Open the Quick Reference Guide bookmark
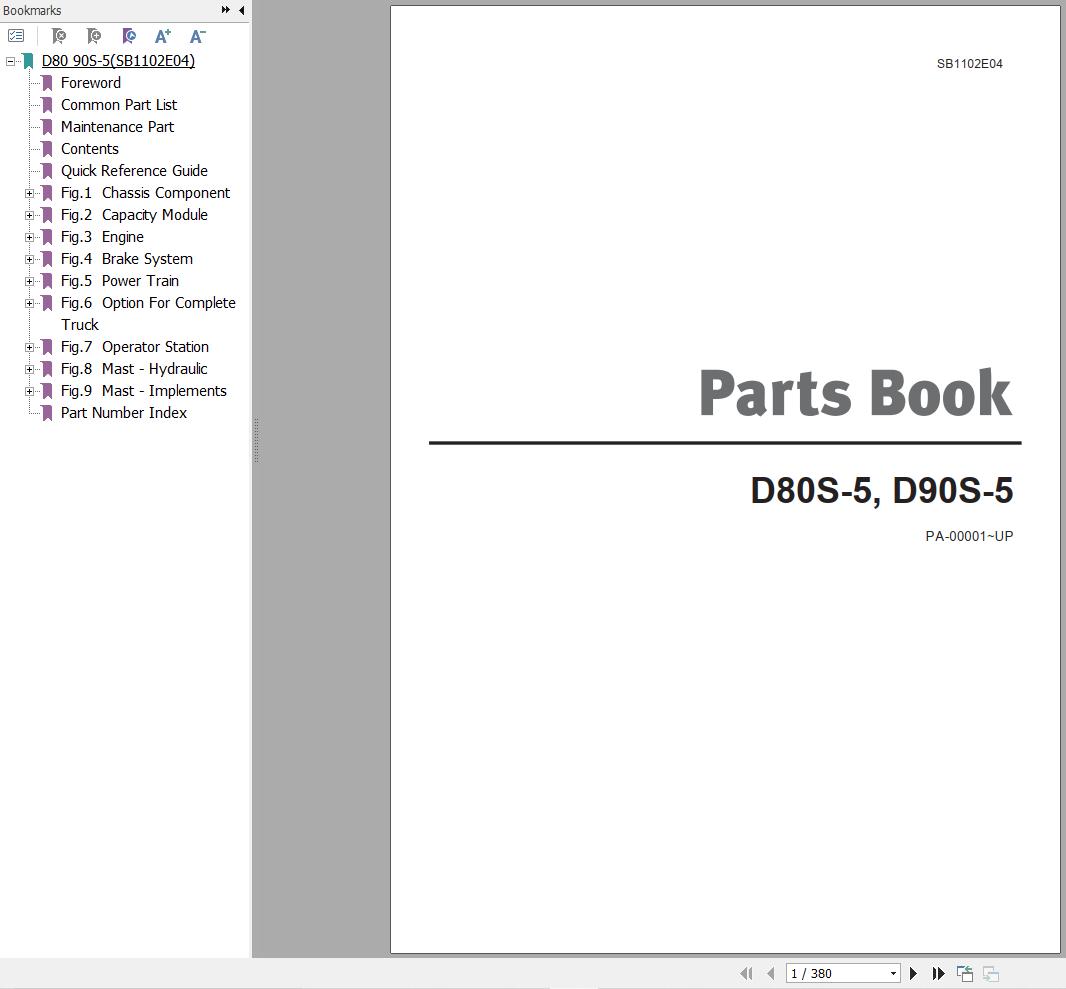The width and height of the screenshot is (1066, 989). [x=135, y=171]
